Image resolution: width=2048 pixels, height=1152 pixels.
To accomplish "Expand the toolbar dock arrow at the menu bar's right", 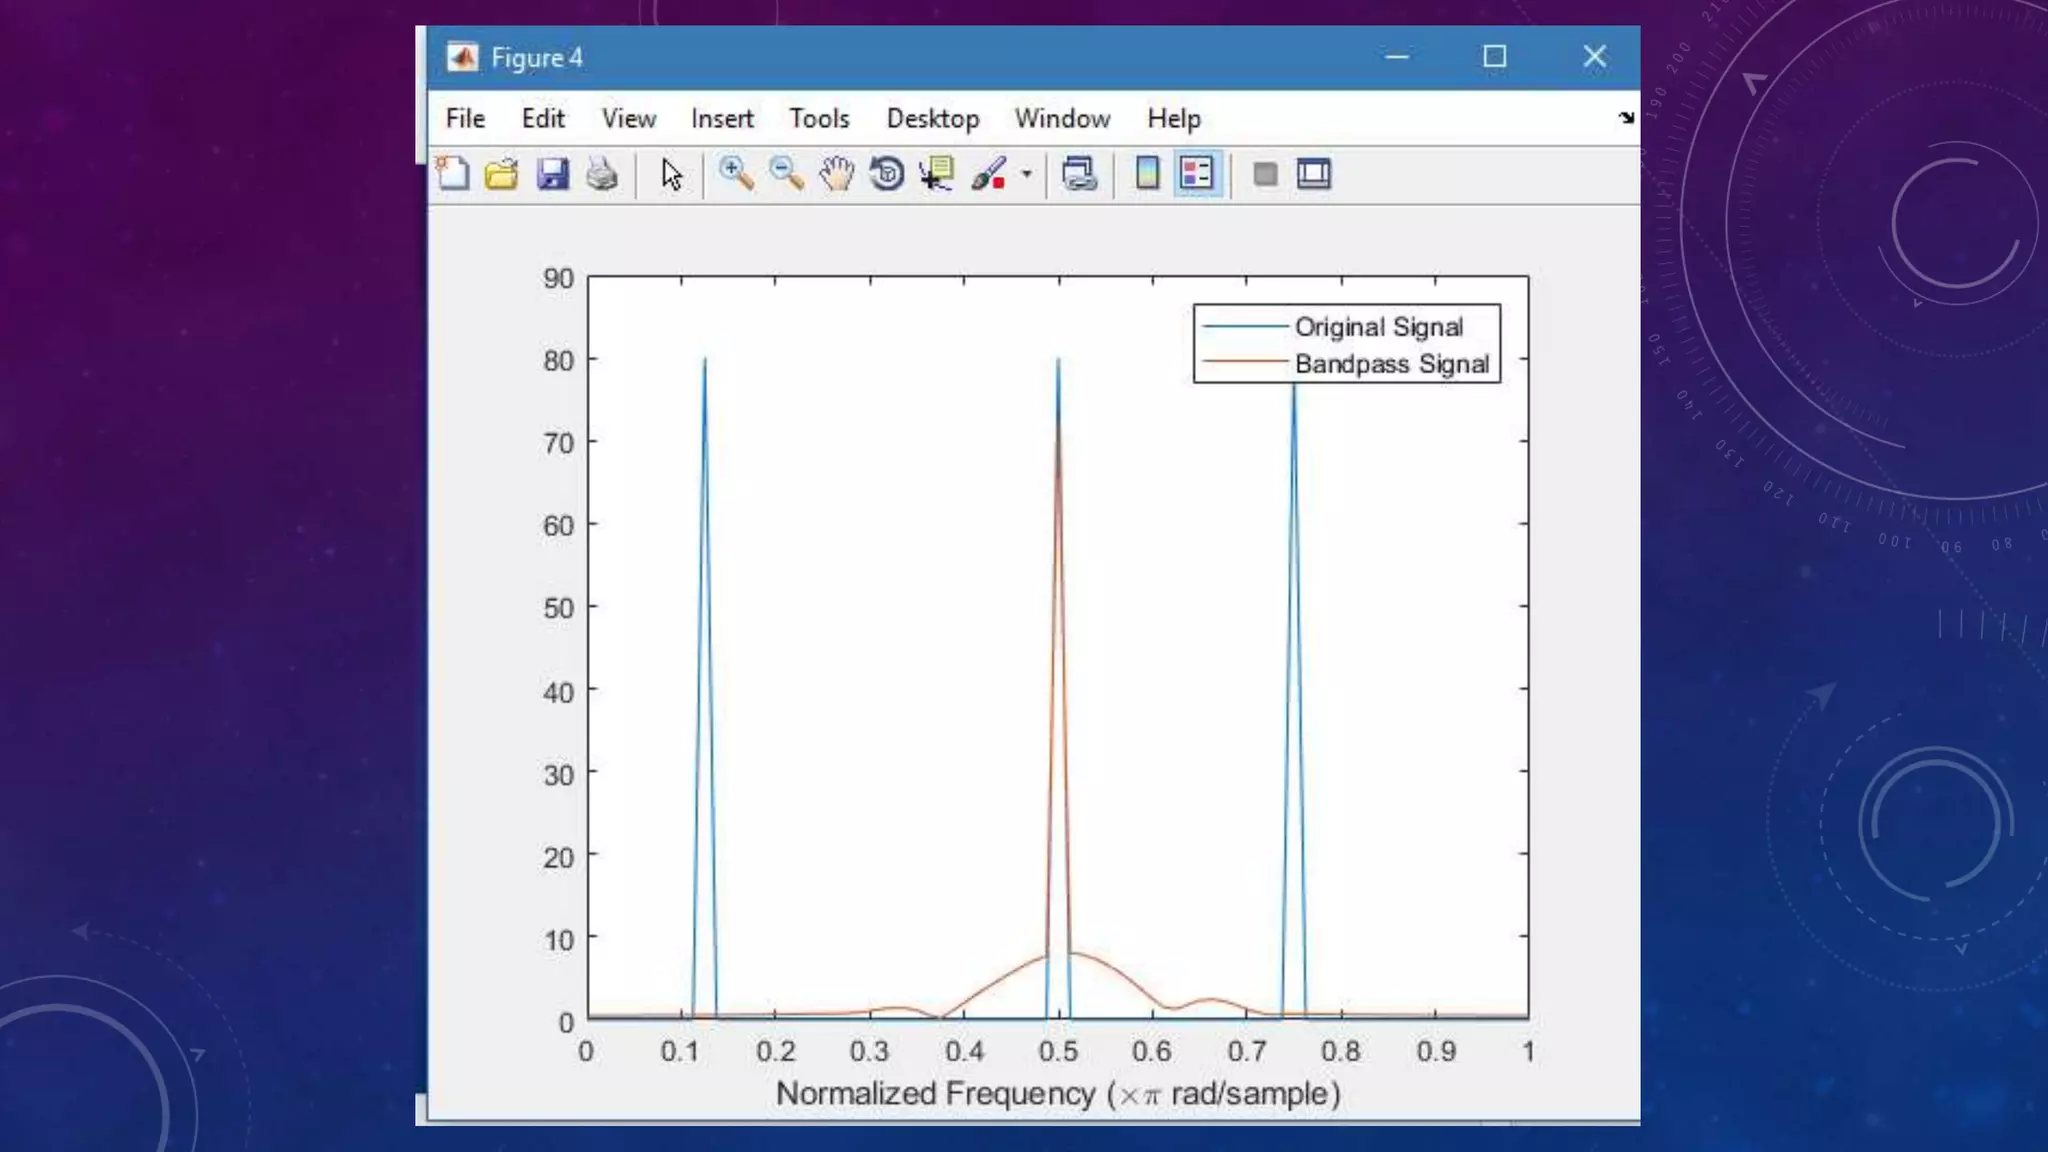I will point(1626,118).
